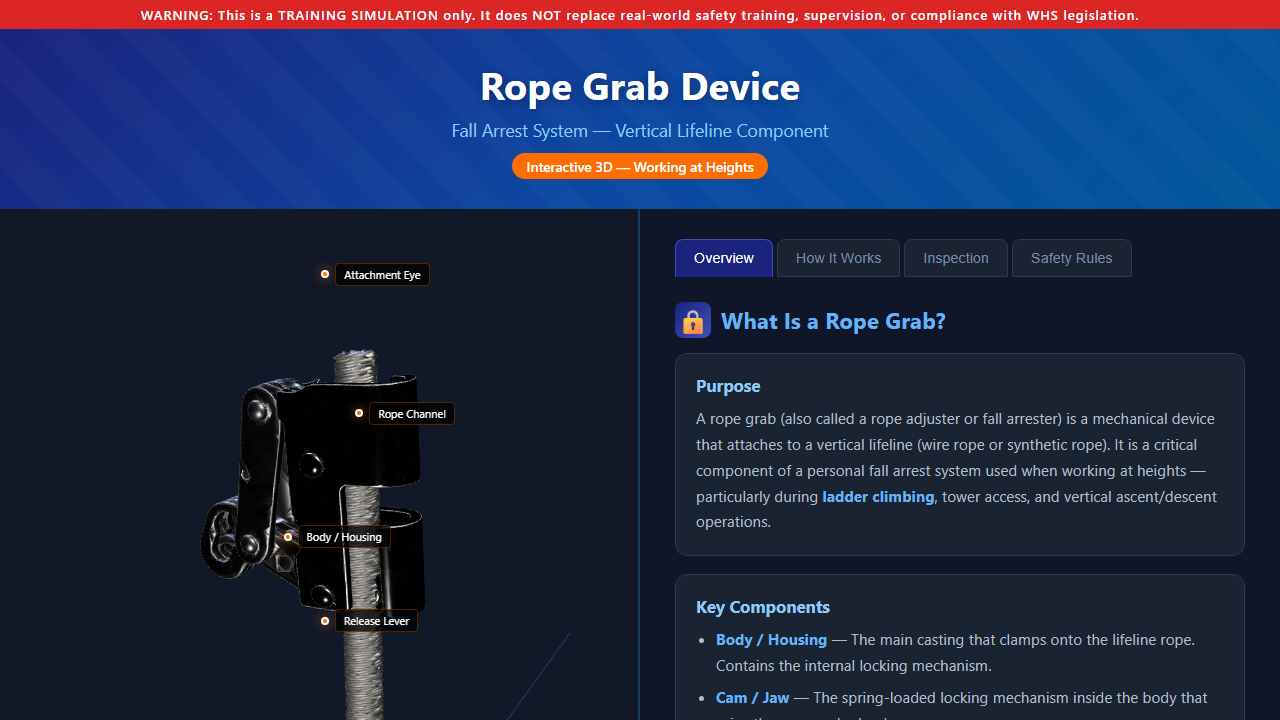Image resolution: width=1280 pixels, height=720 pixels.
Task: Click the Rope Grab Device title
Action: (640, 86)
